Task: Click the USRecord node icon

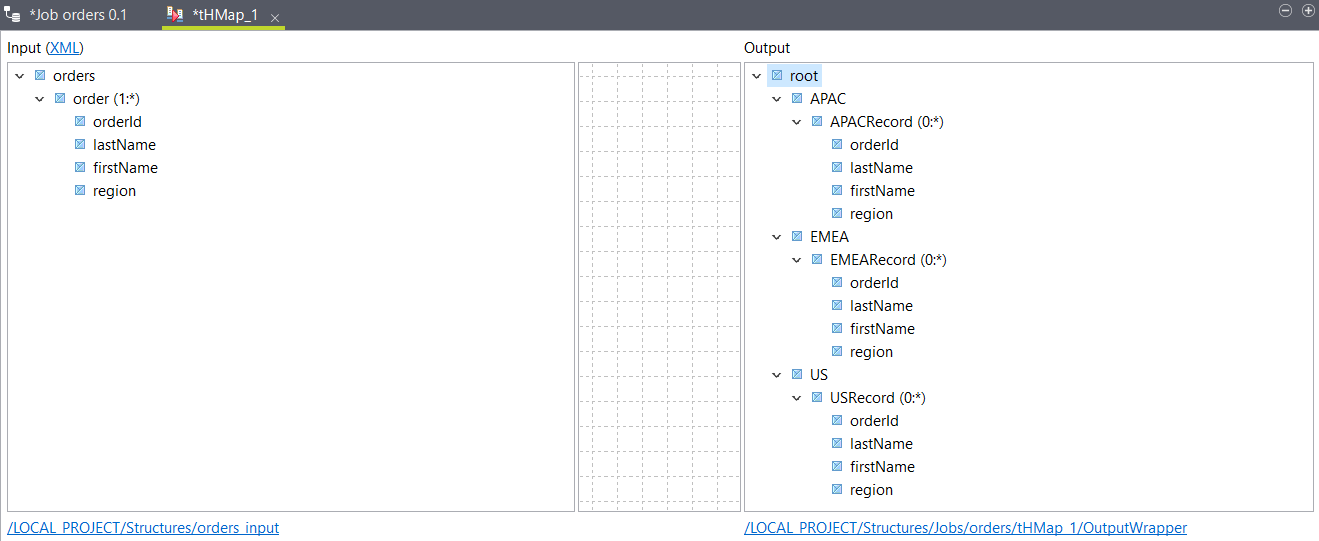Action: (x=817, y=398)
